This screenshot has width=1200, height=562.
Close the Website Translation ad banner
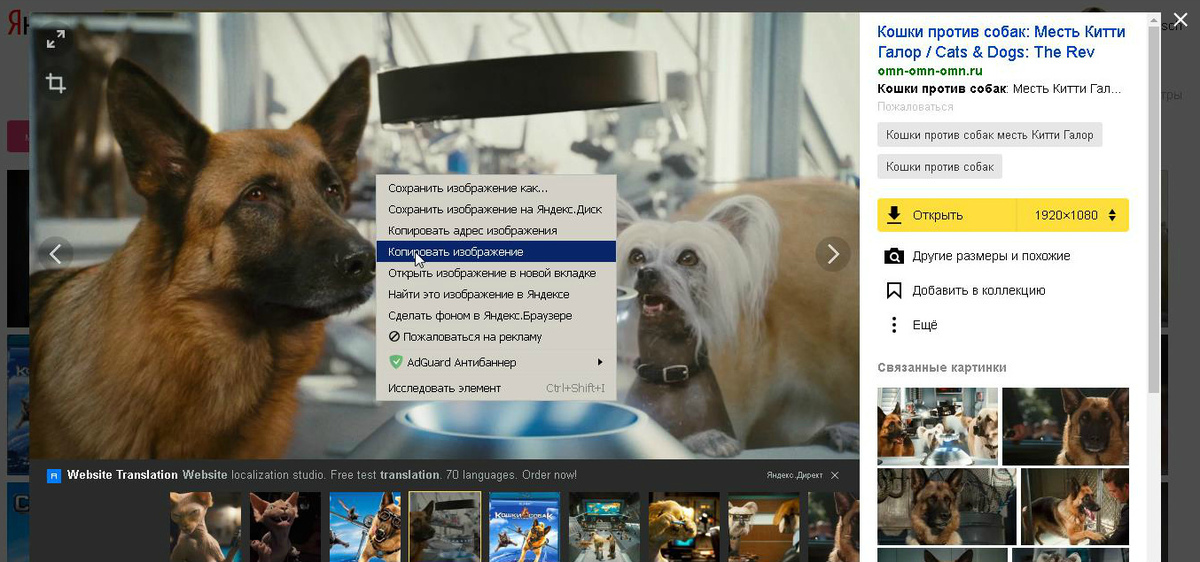pyautogui.click(x=835, y=475)
